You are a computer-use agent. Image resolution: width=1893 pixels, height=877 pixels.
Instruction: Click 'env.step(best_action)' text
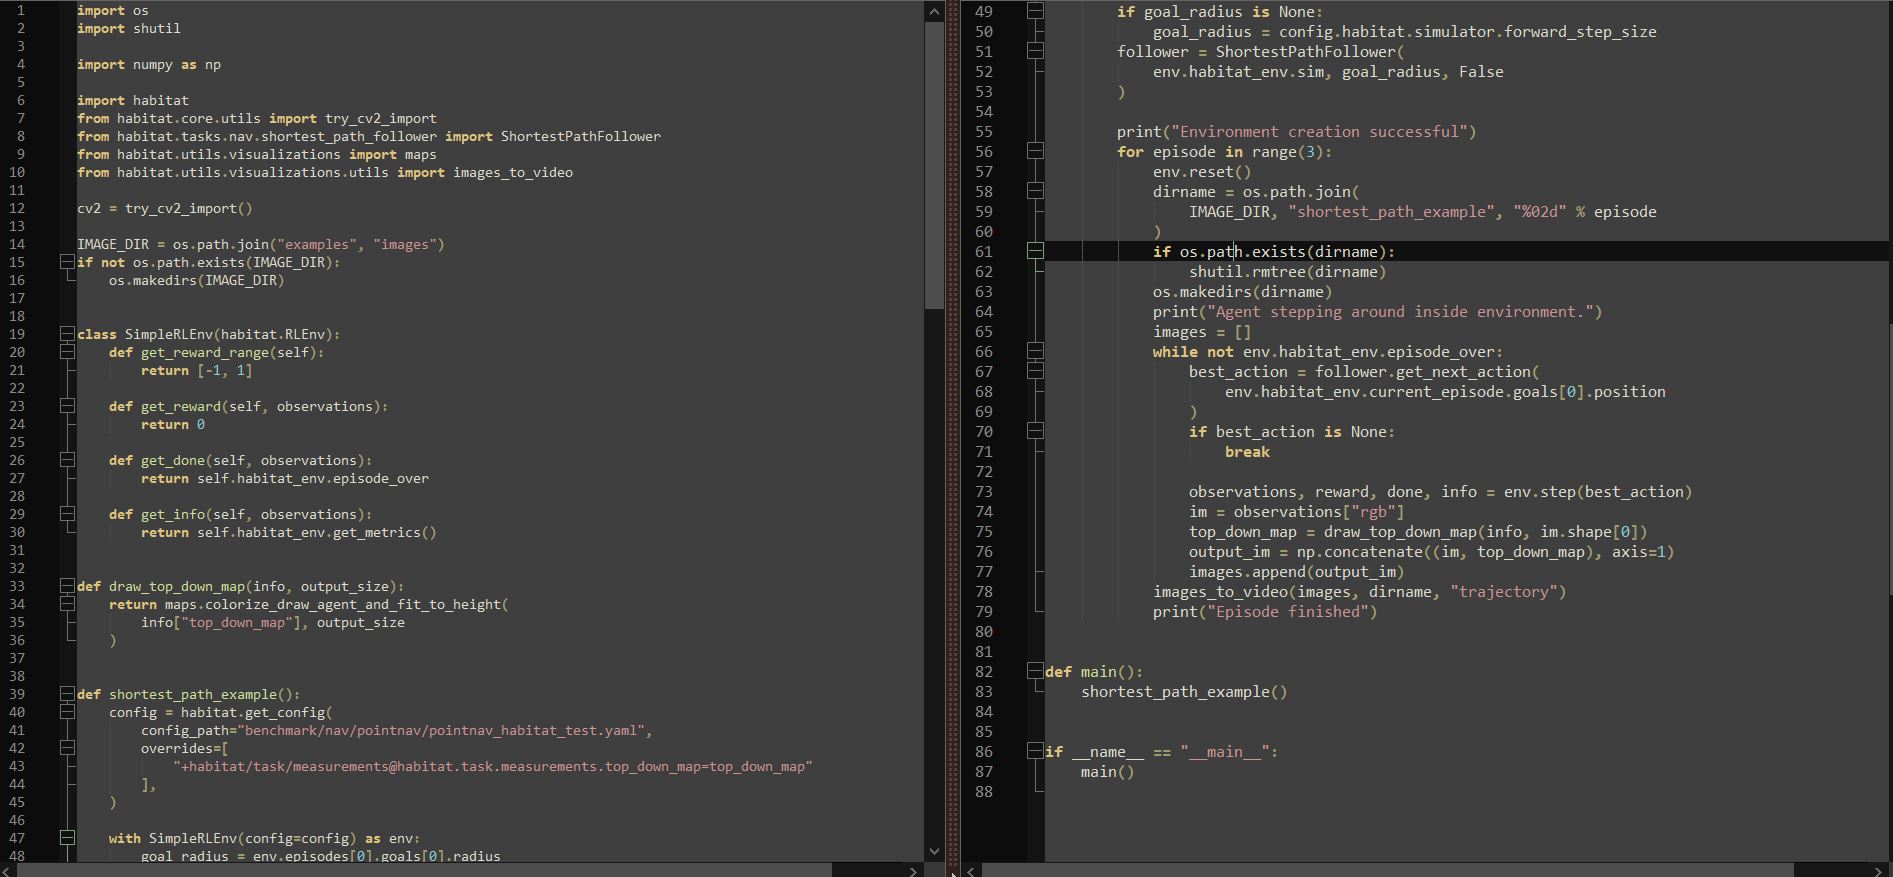pyautogui.click(x=1598, y=491)
